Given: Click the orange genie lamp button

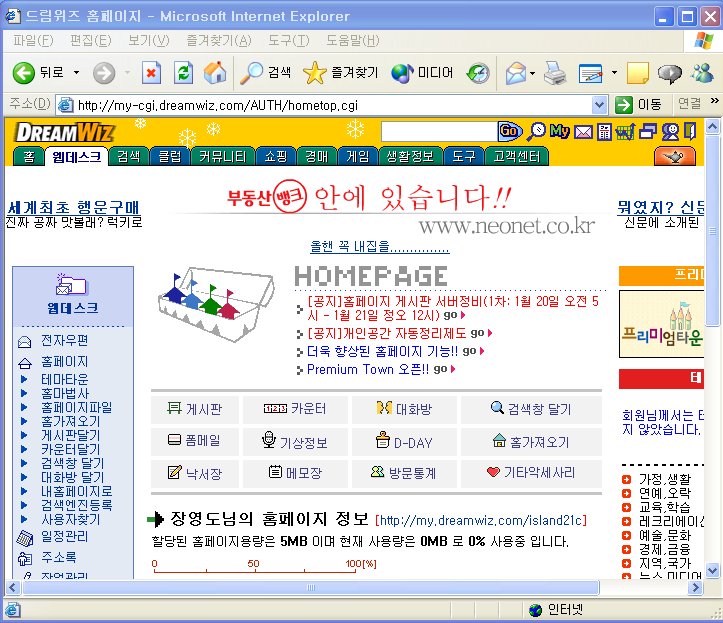Looking at the screenshot, I should point(675,157).
